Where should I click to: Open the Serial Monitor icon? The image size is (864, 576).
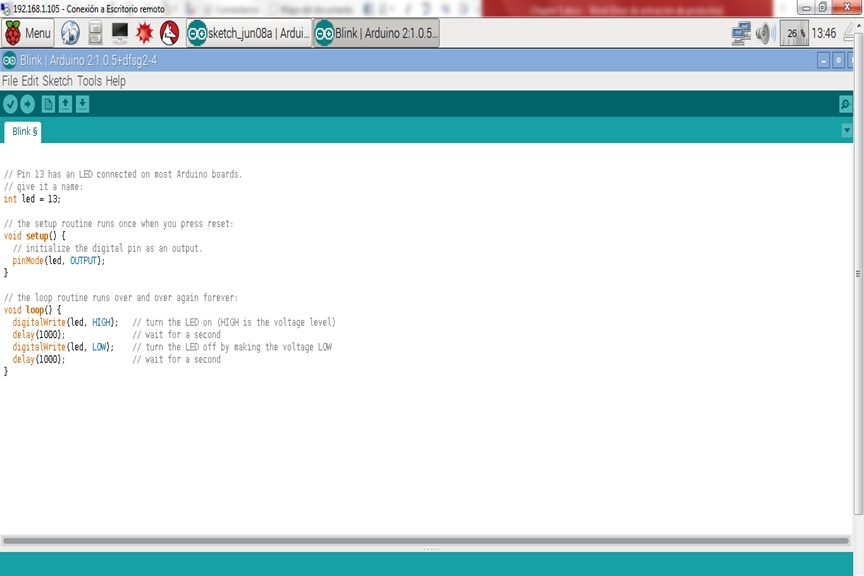click(845, 104)
